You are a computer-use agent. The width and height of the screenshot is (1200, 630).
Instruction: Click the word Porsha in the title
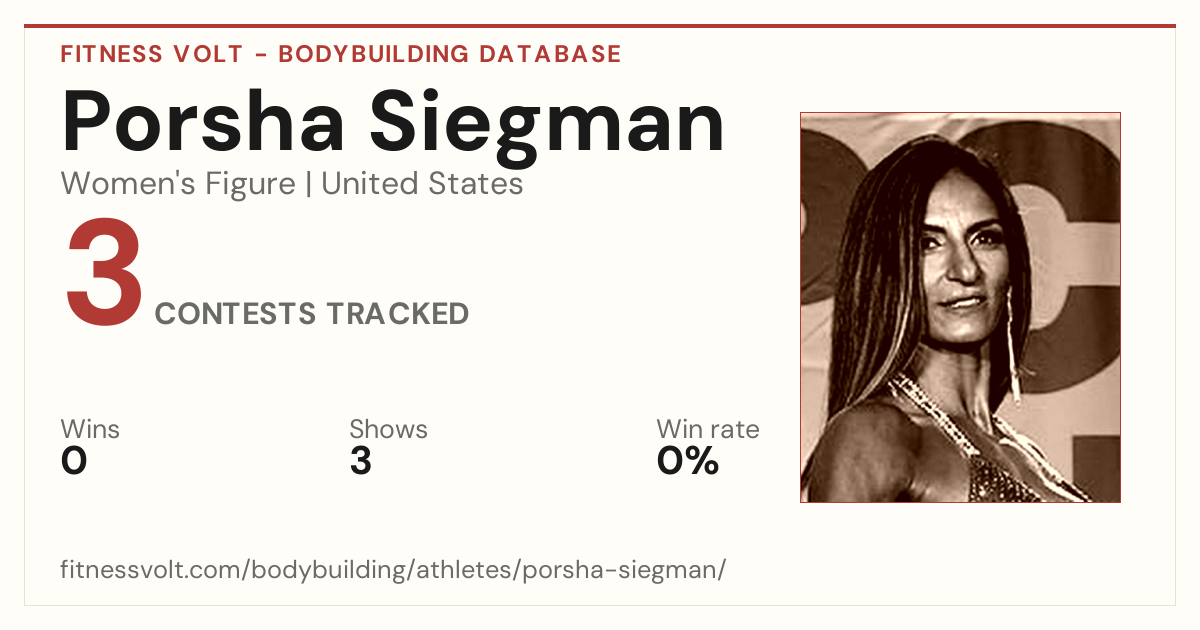click(204, 122)
